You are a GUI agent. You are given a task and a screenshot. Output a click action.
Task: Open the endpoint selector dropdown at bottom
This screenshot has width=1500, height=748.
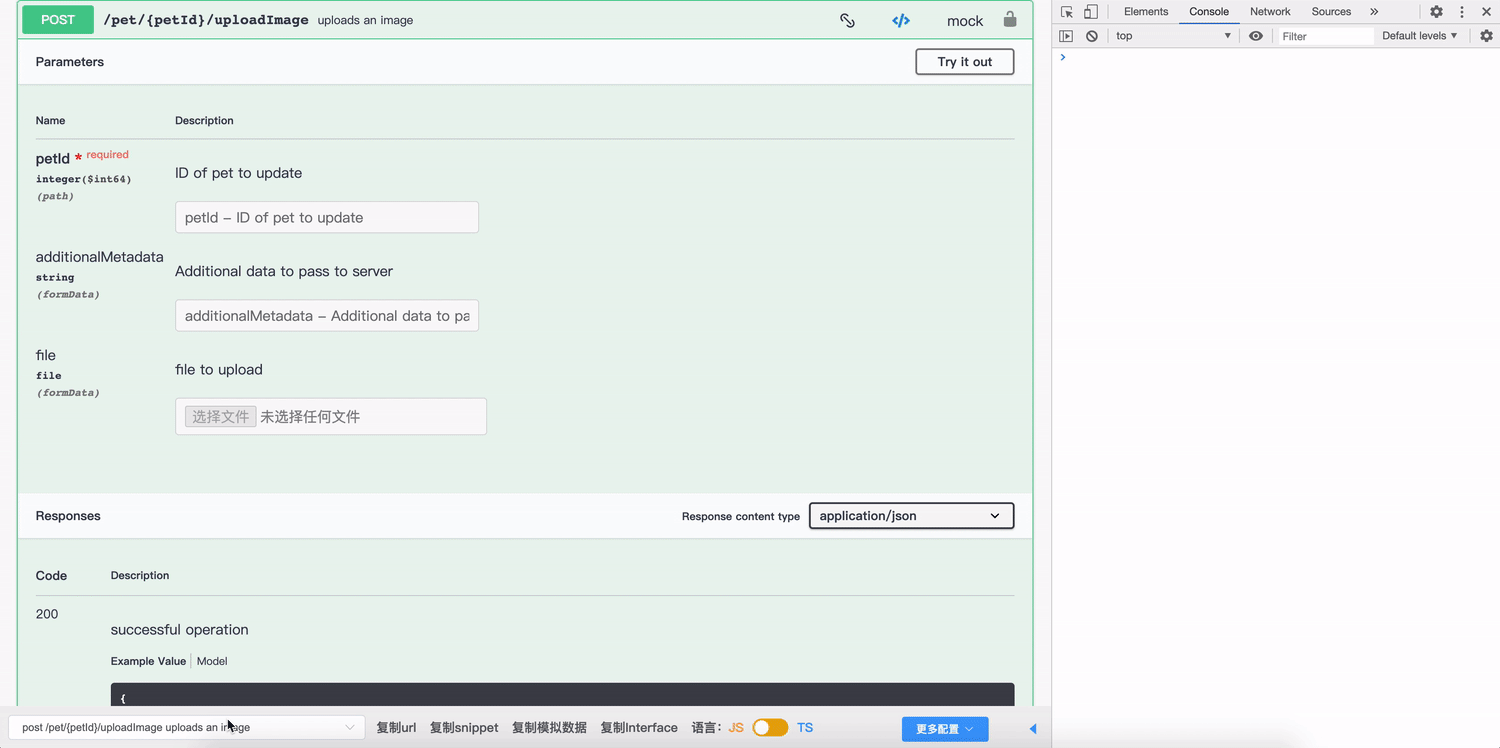click(x=188, y=728)
